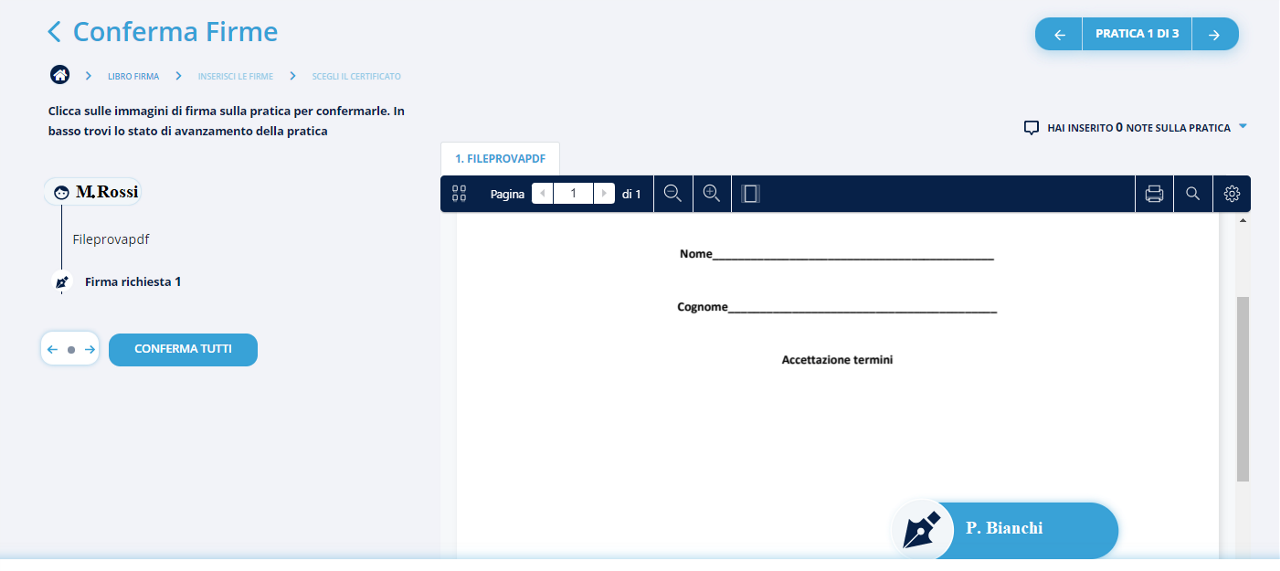Open Inserisci le Firme breadcrumb link
This screenshot has height=571, width=1280.
(x=235, y=76)
